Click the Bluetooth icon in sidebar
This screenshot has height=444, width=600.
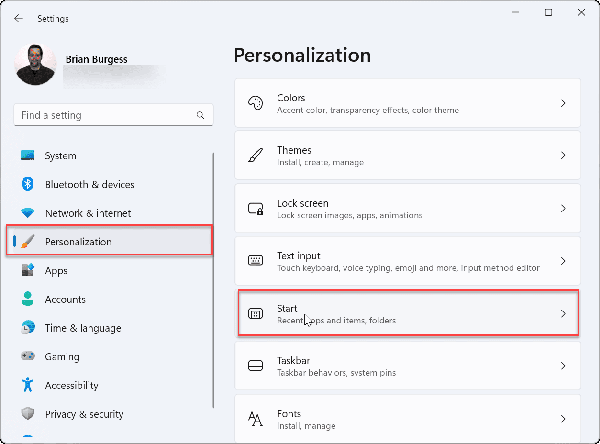pos(28,184)
